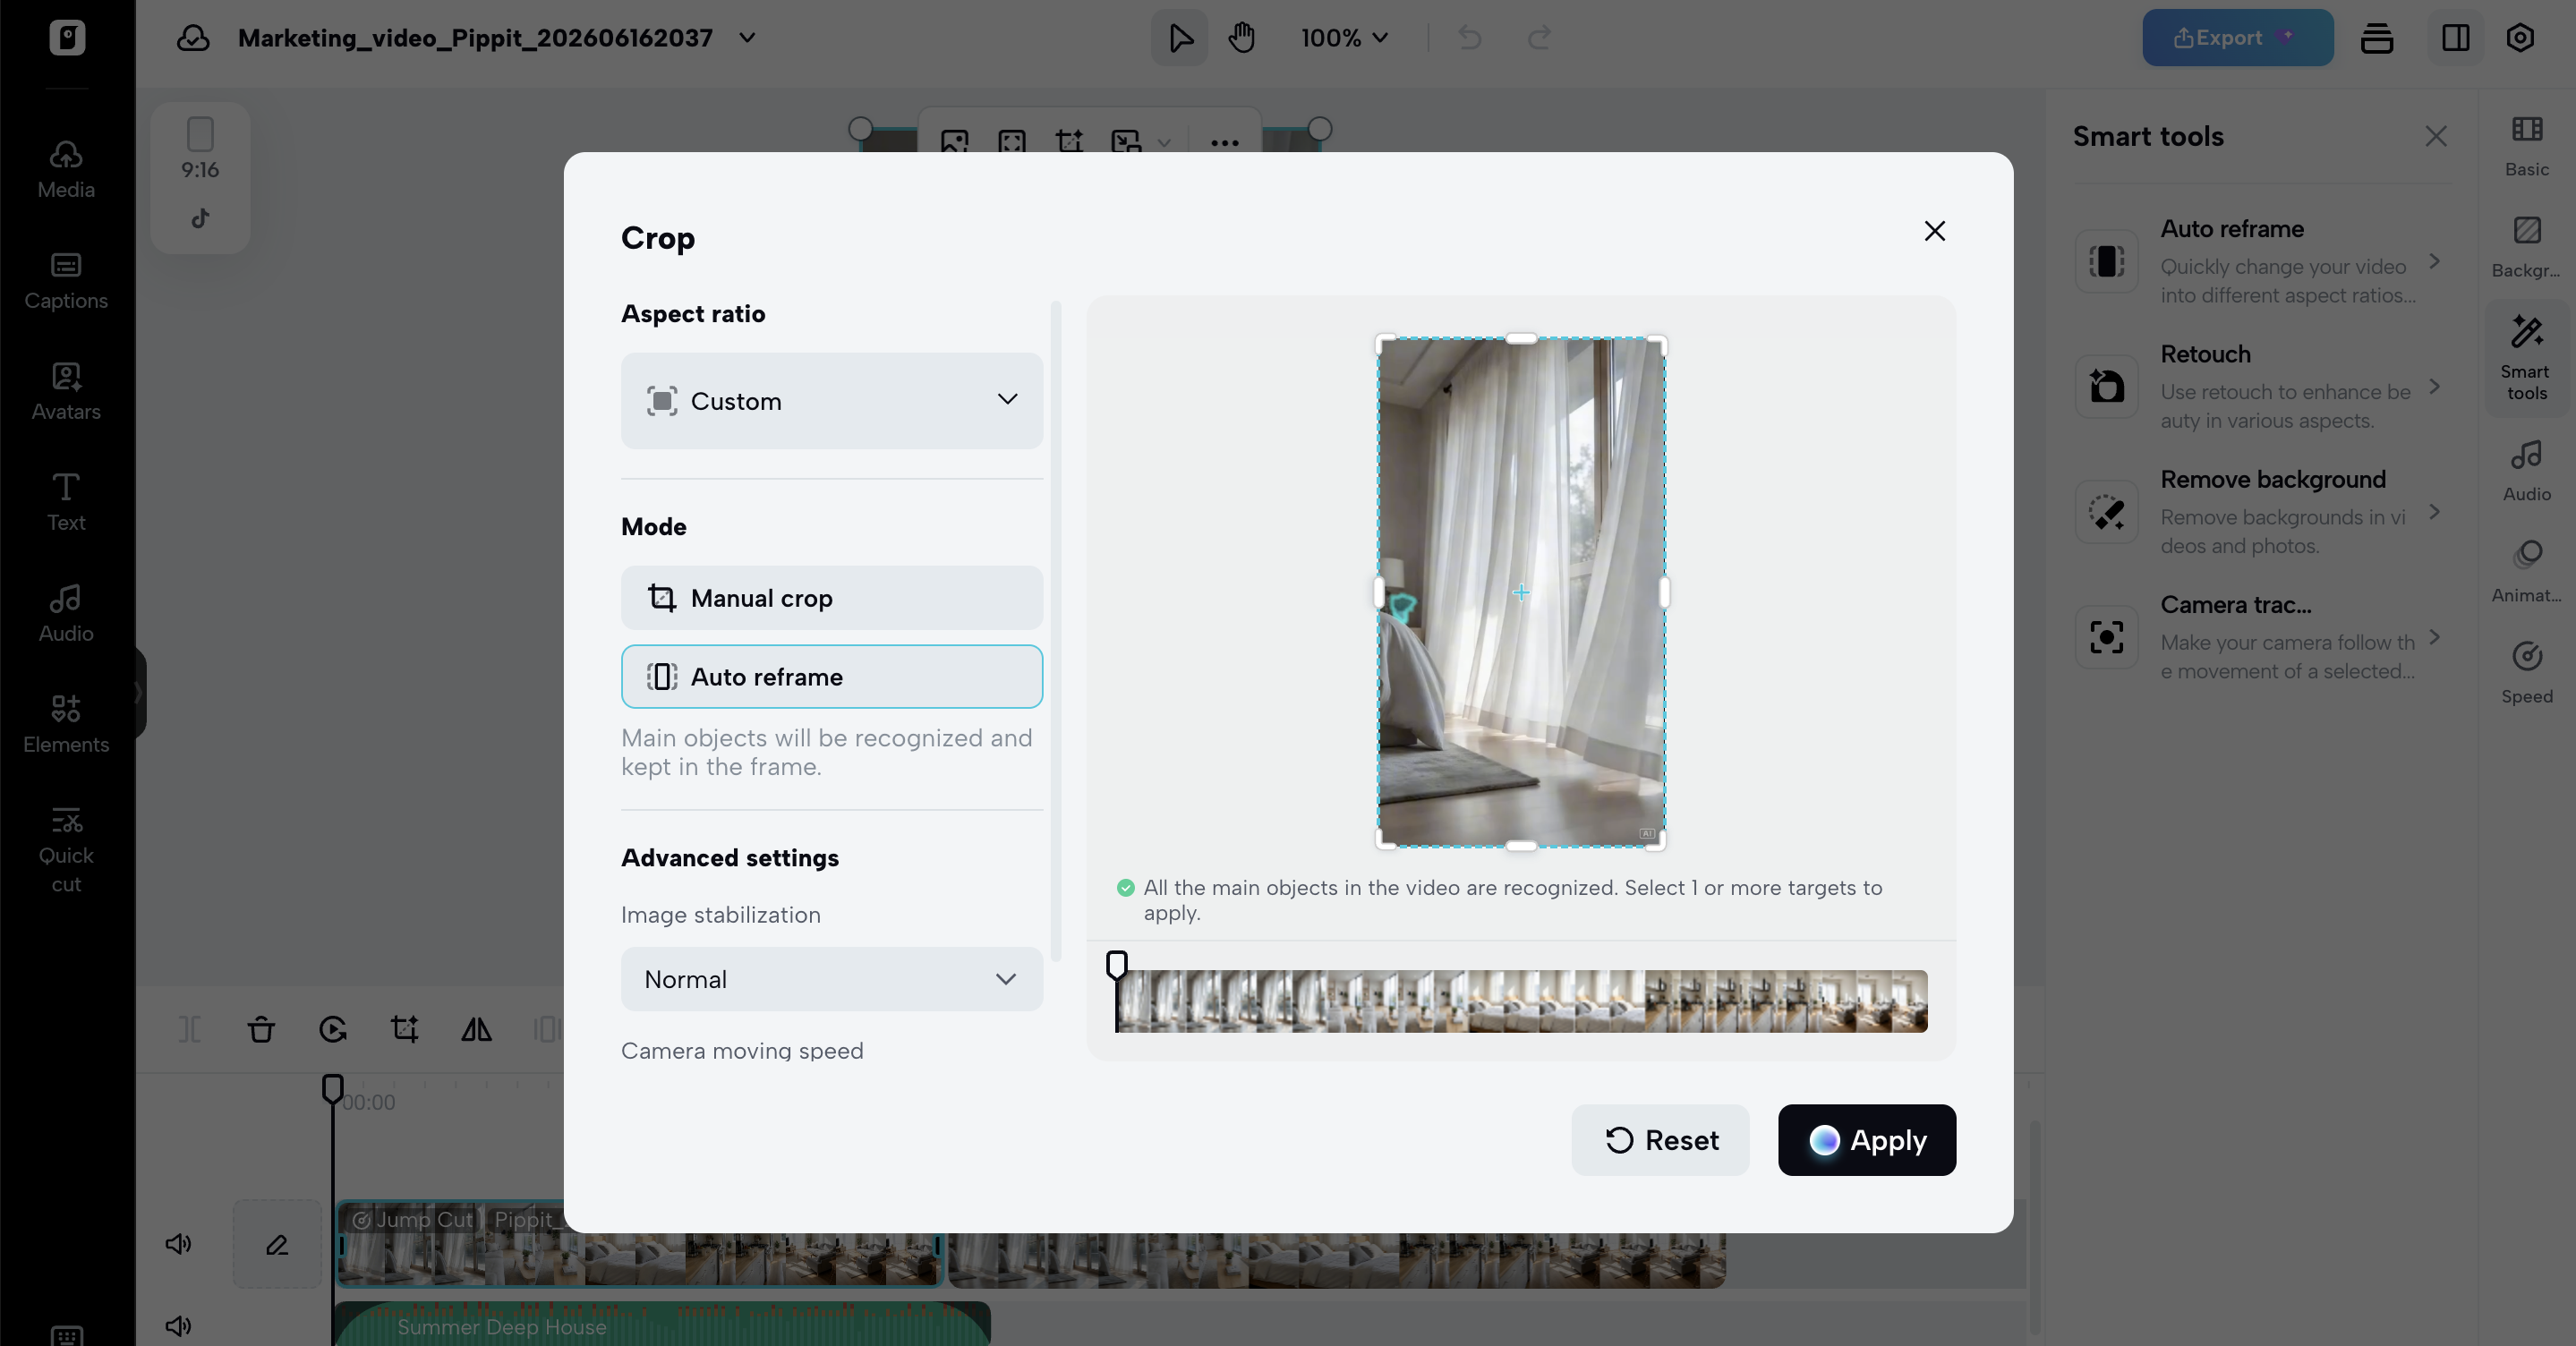The image size is (2576, 1346).
Task: Delete the selected clip with trash icon
Action: pyautogui.click(x=261, y=1029)
